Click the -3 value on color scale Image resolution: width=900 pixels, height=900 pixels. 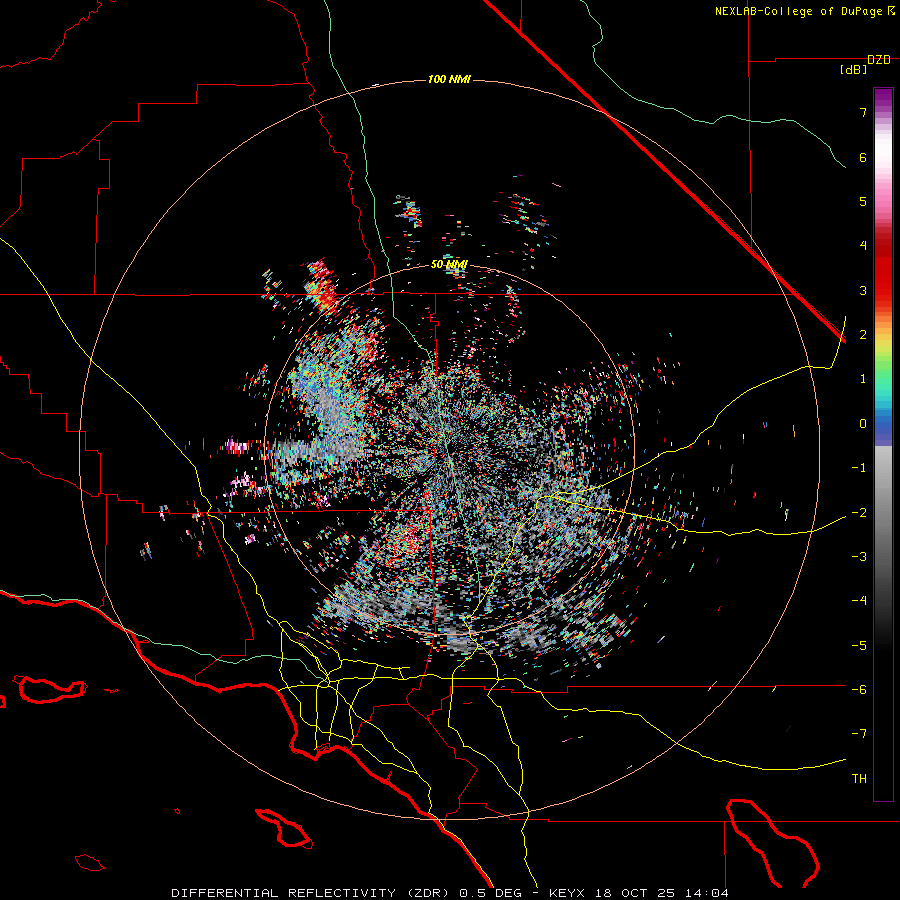click(859, 557)
